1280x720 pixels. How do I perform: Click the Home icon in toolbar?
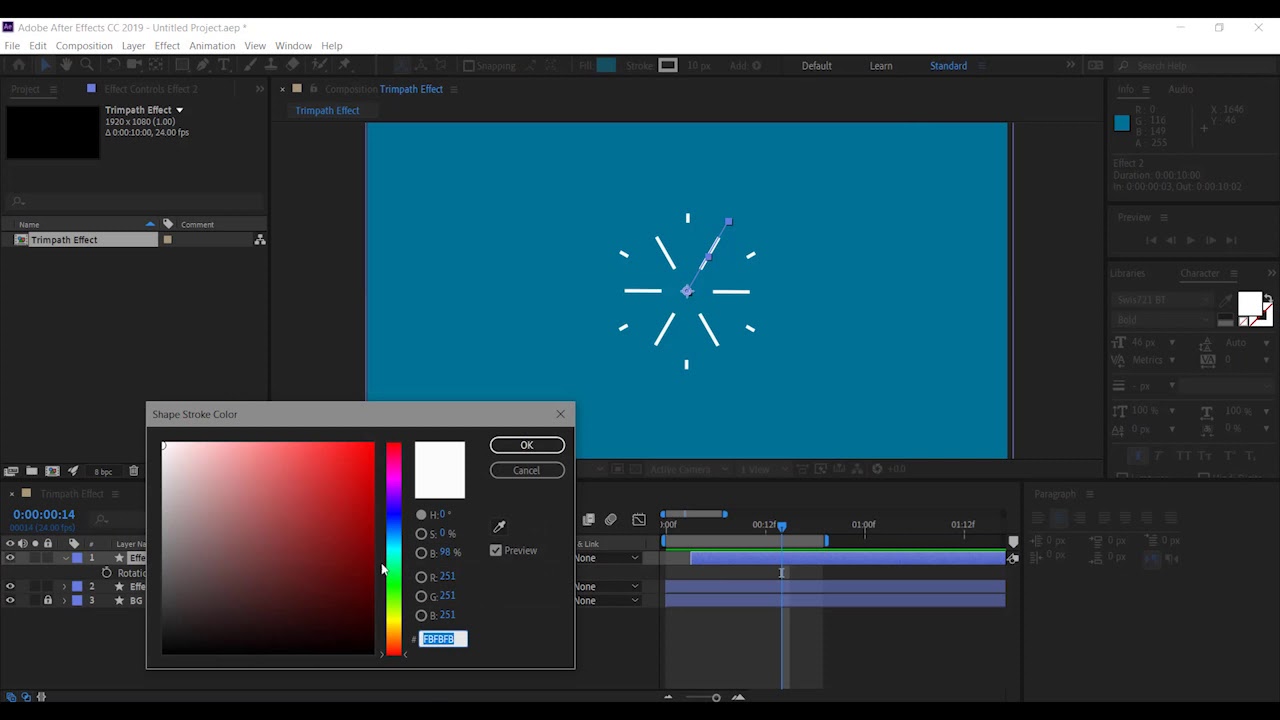(18, 65)
